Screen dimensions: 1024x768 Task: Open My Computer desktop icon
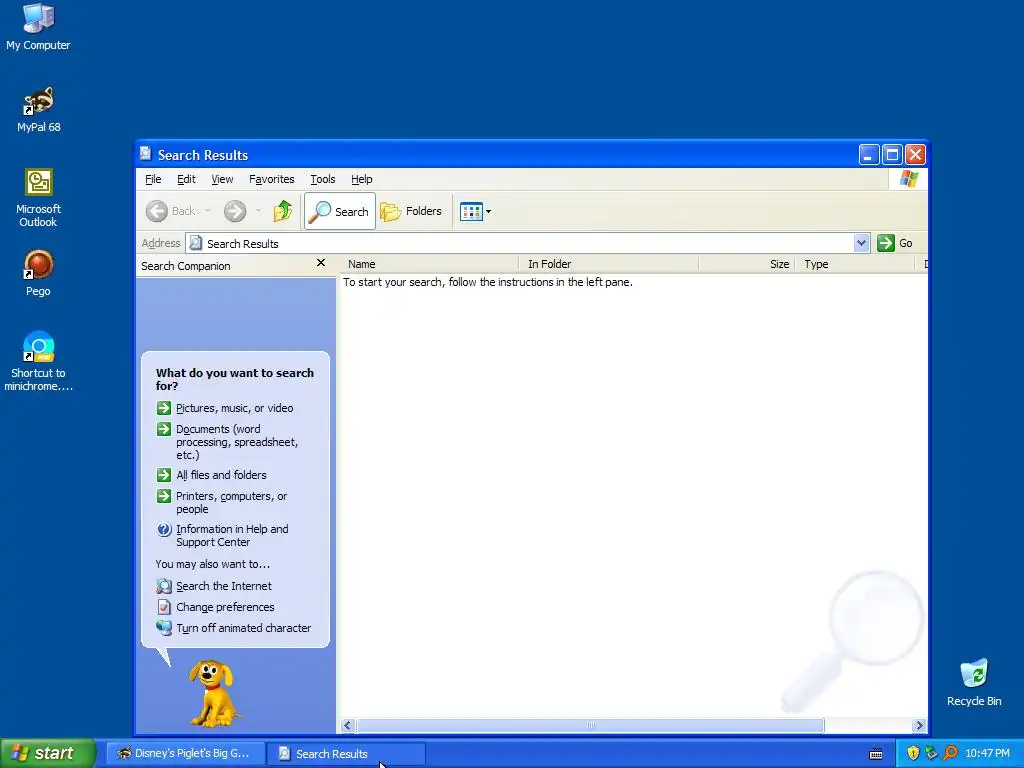coord(38,26)
